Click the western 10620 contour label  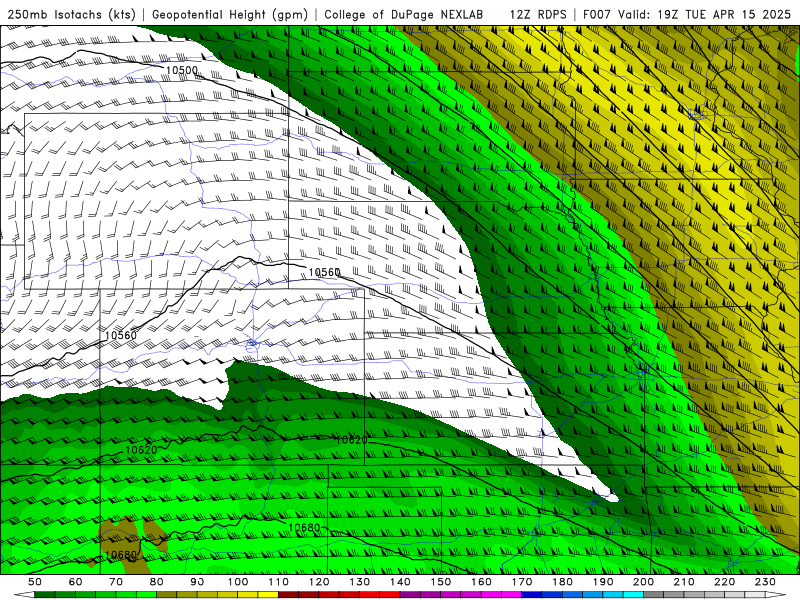pyautogui.click(x=141, y=450)
